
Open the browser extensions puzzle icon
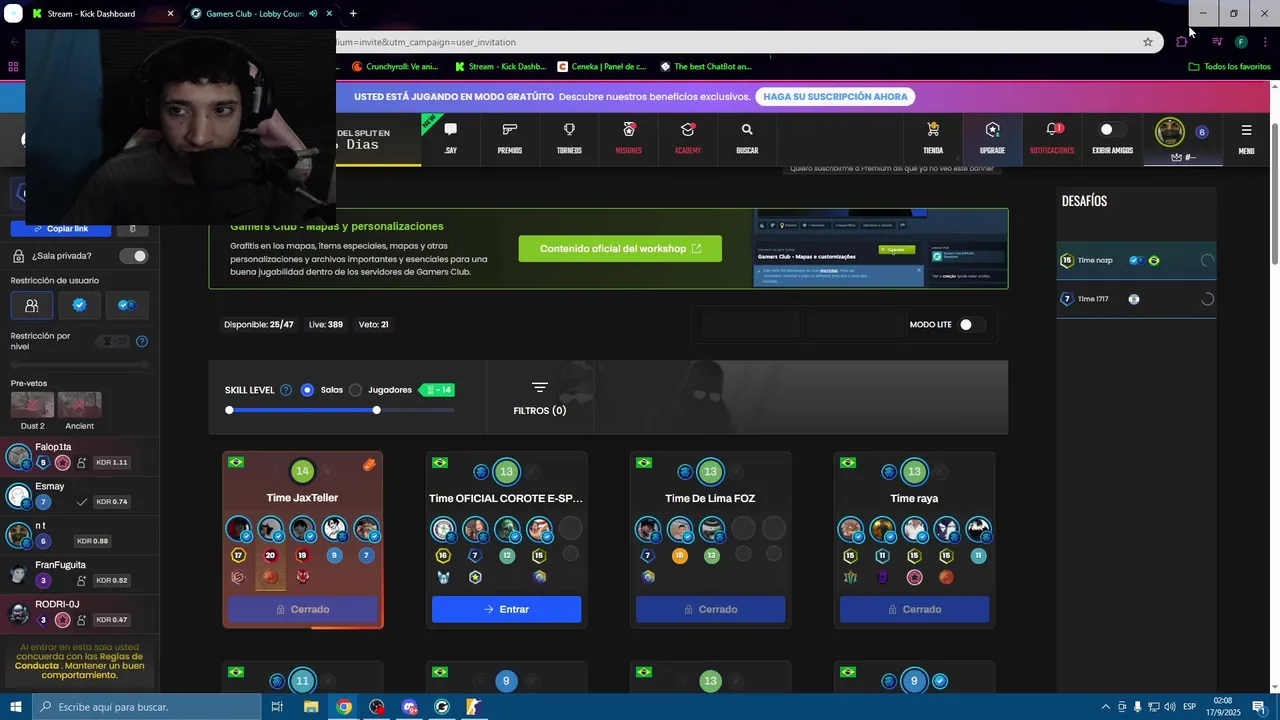click(x=1182, y=42)
